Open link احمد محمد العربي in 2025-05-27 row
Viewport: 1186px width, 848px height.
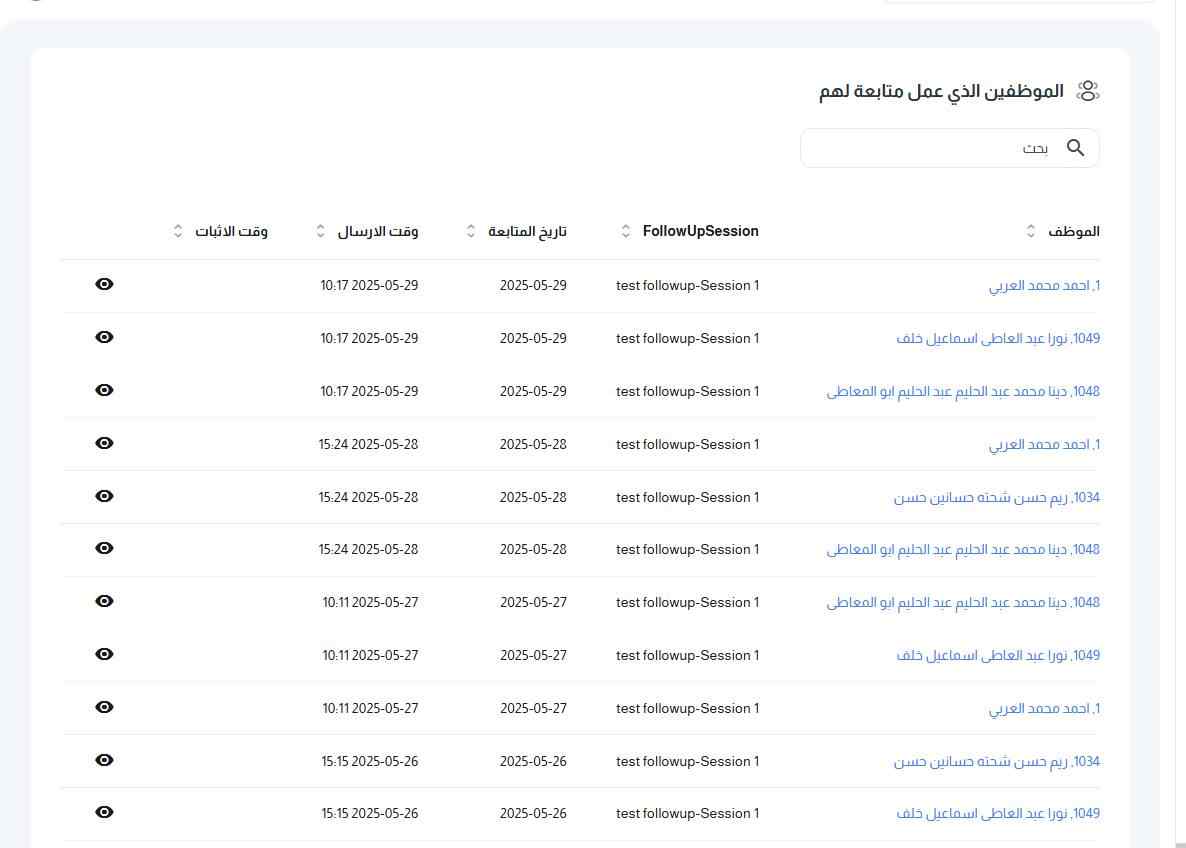1044,709
